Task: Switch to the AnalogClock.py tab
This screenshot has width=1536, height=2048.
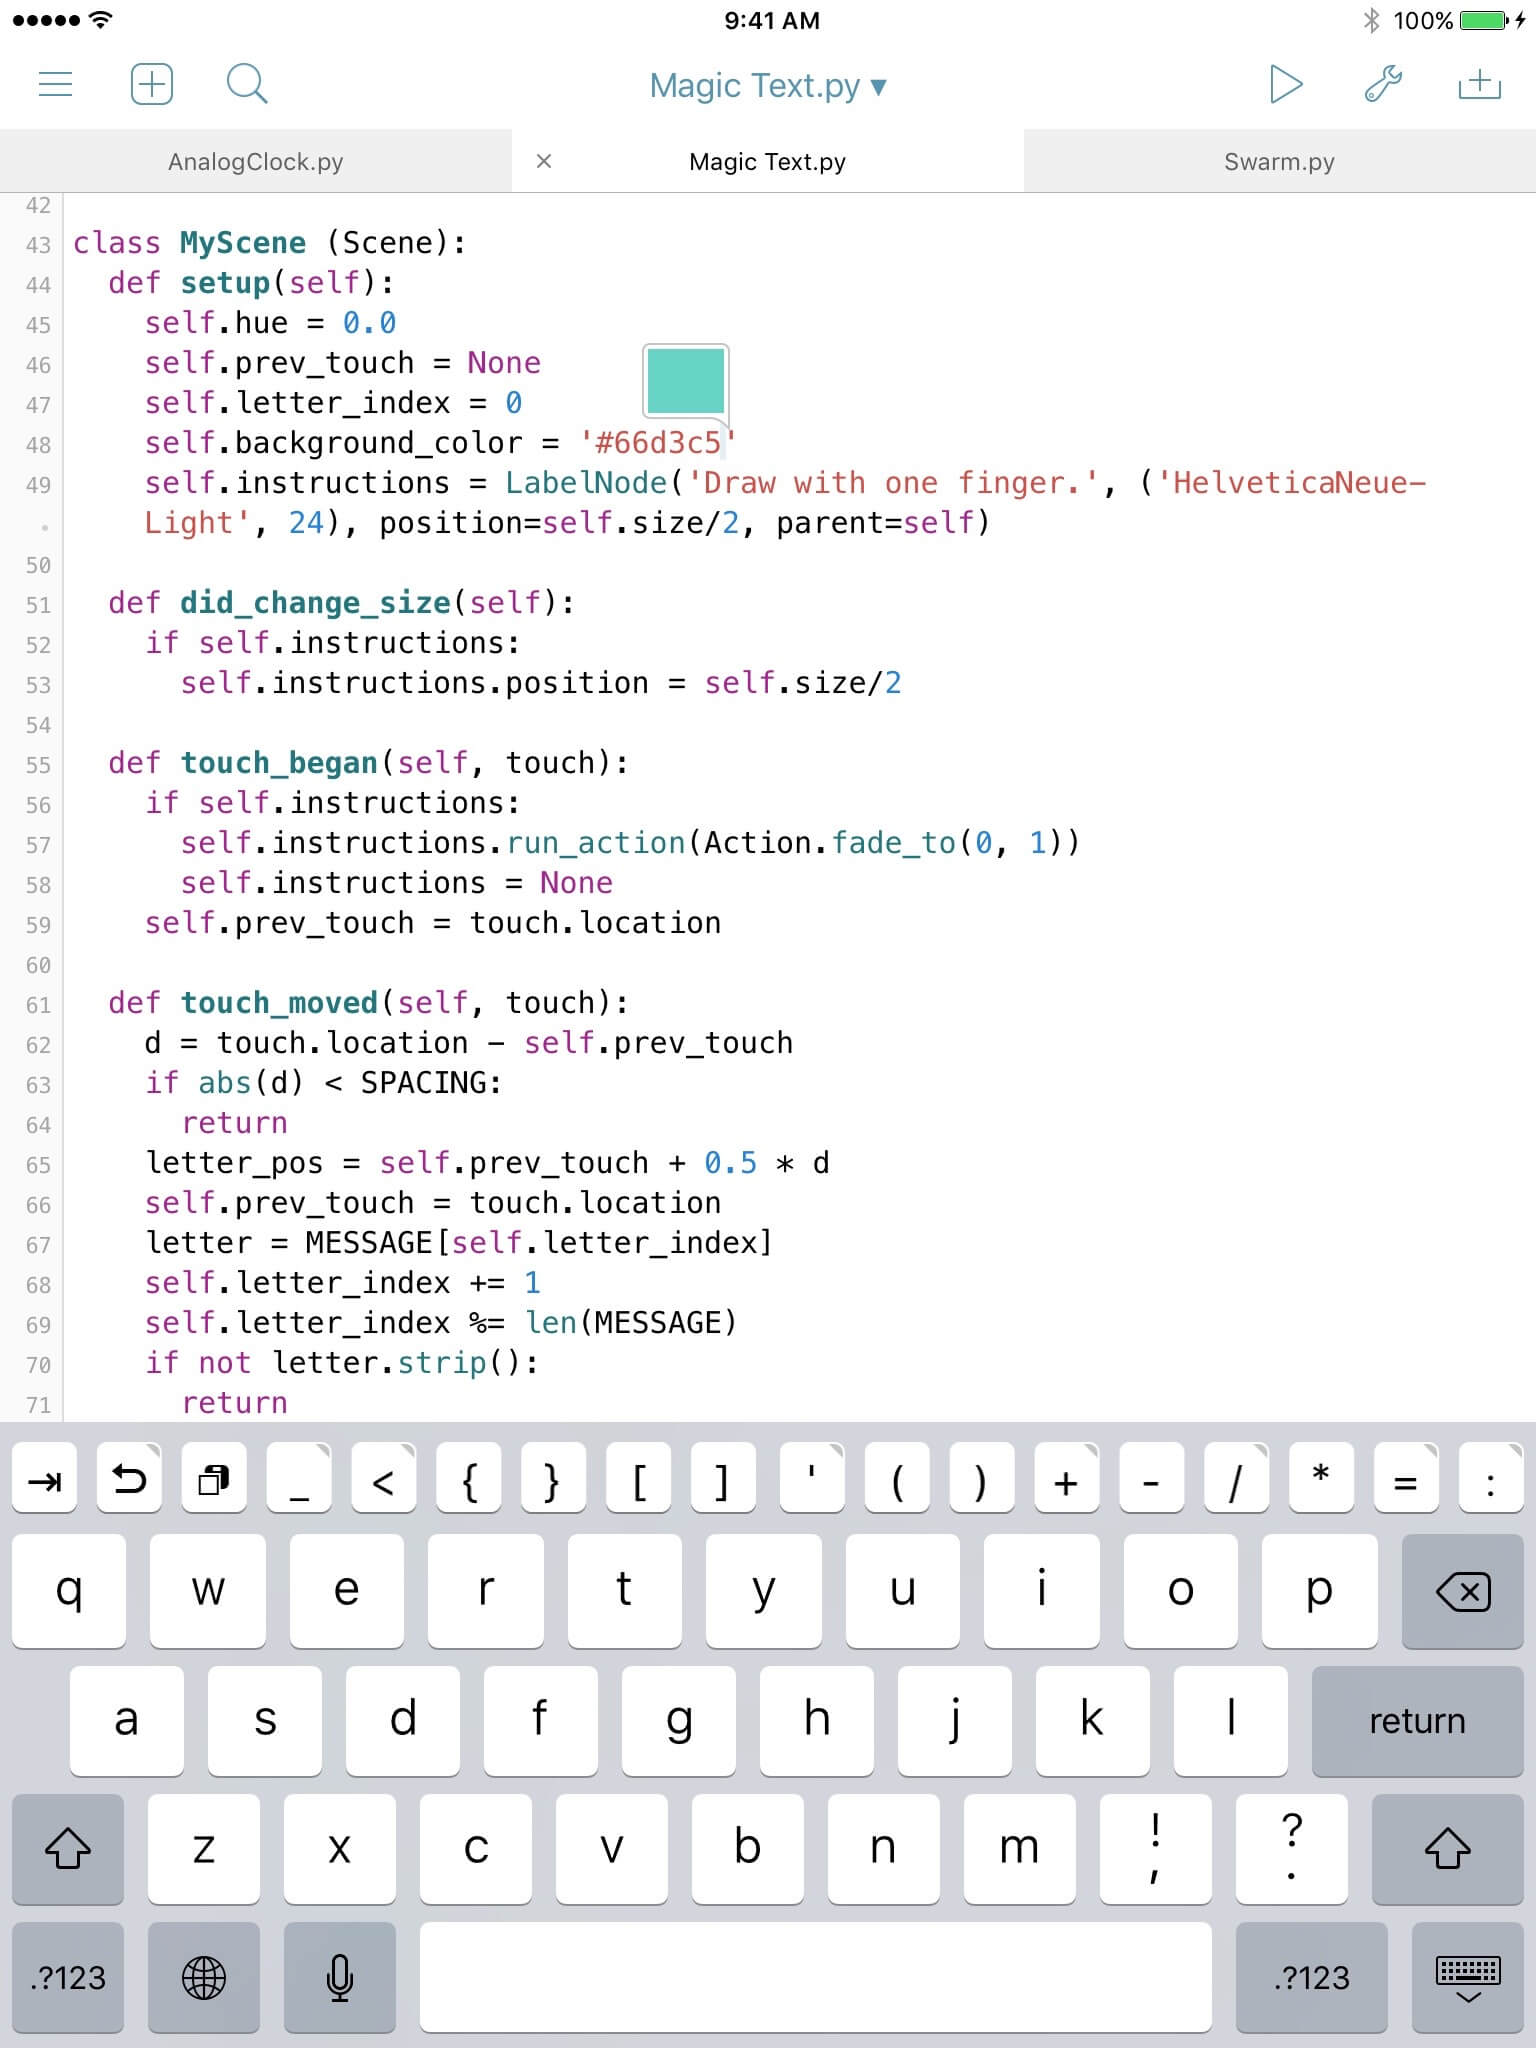Action: tap(256, 162)
